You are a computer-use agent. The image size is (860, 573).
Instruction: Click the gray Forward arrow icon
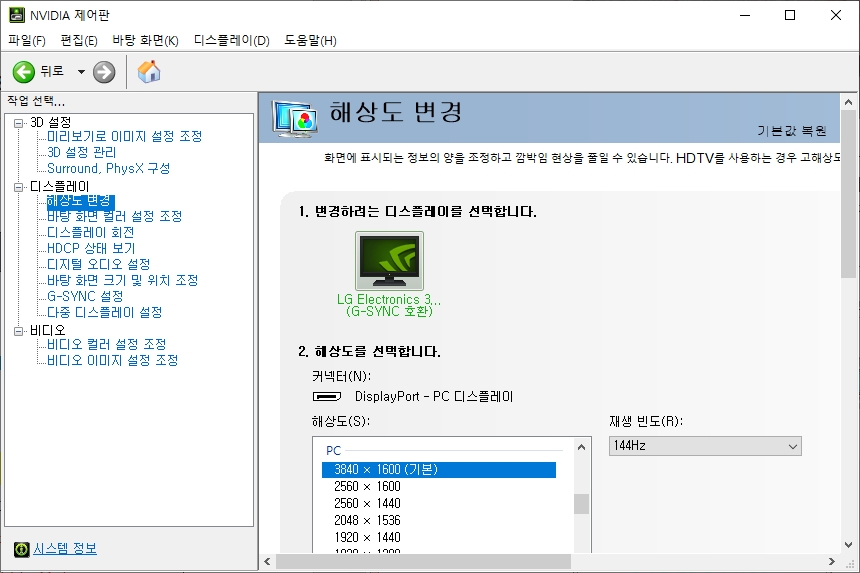click(x=104, y=72)
